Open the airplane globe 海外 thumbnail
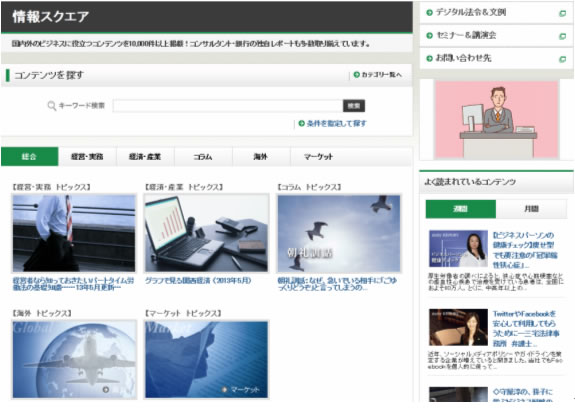The width and height of the screenshot is (575, 410). [x=74, y=359]
